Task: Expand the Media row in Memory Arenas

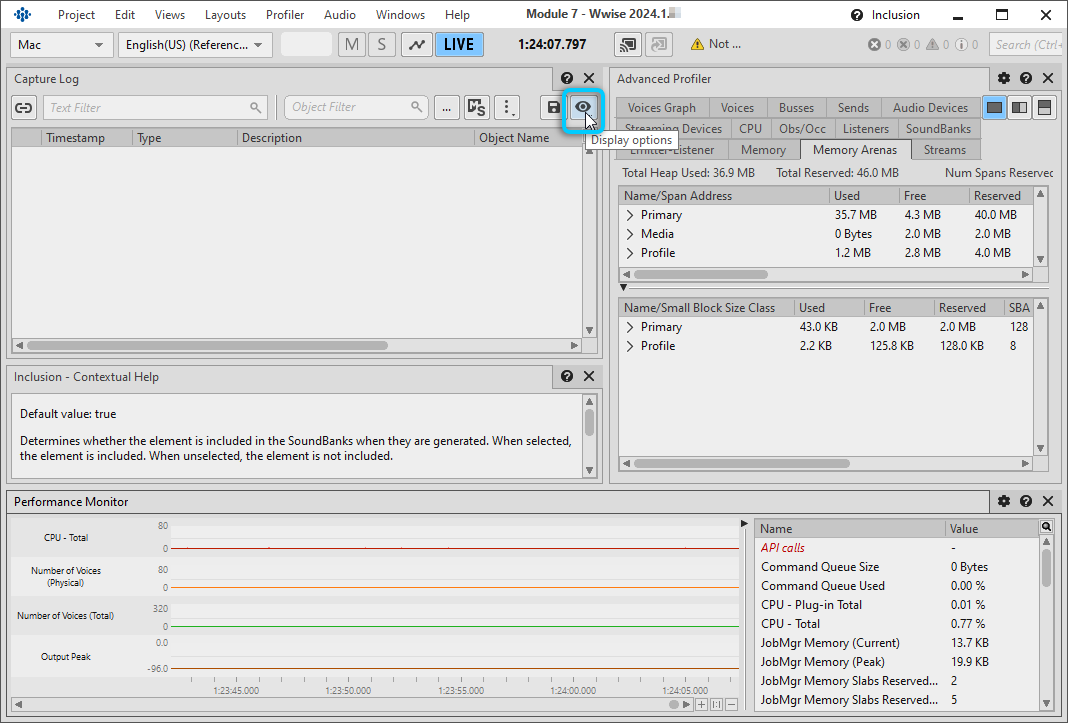Action: (630, 234)
